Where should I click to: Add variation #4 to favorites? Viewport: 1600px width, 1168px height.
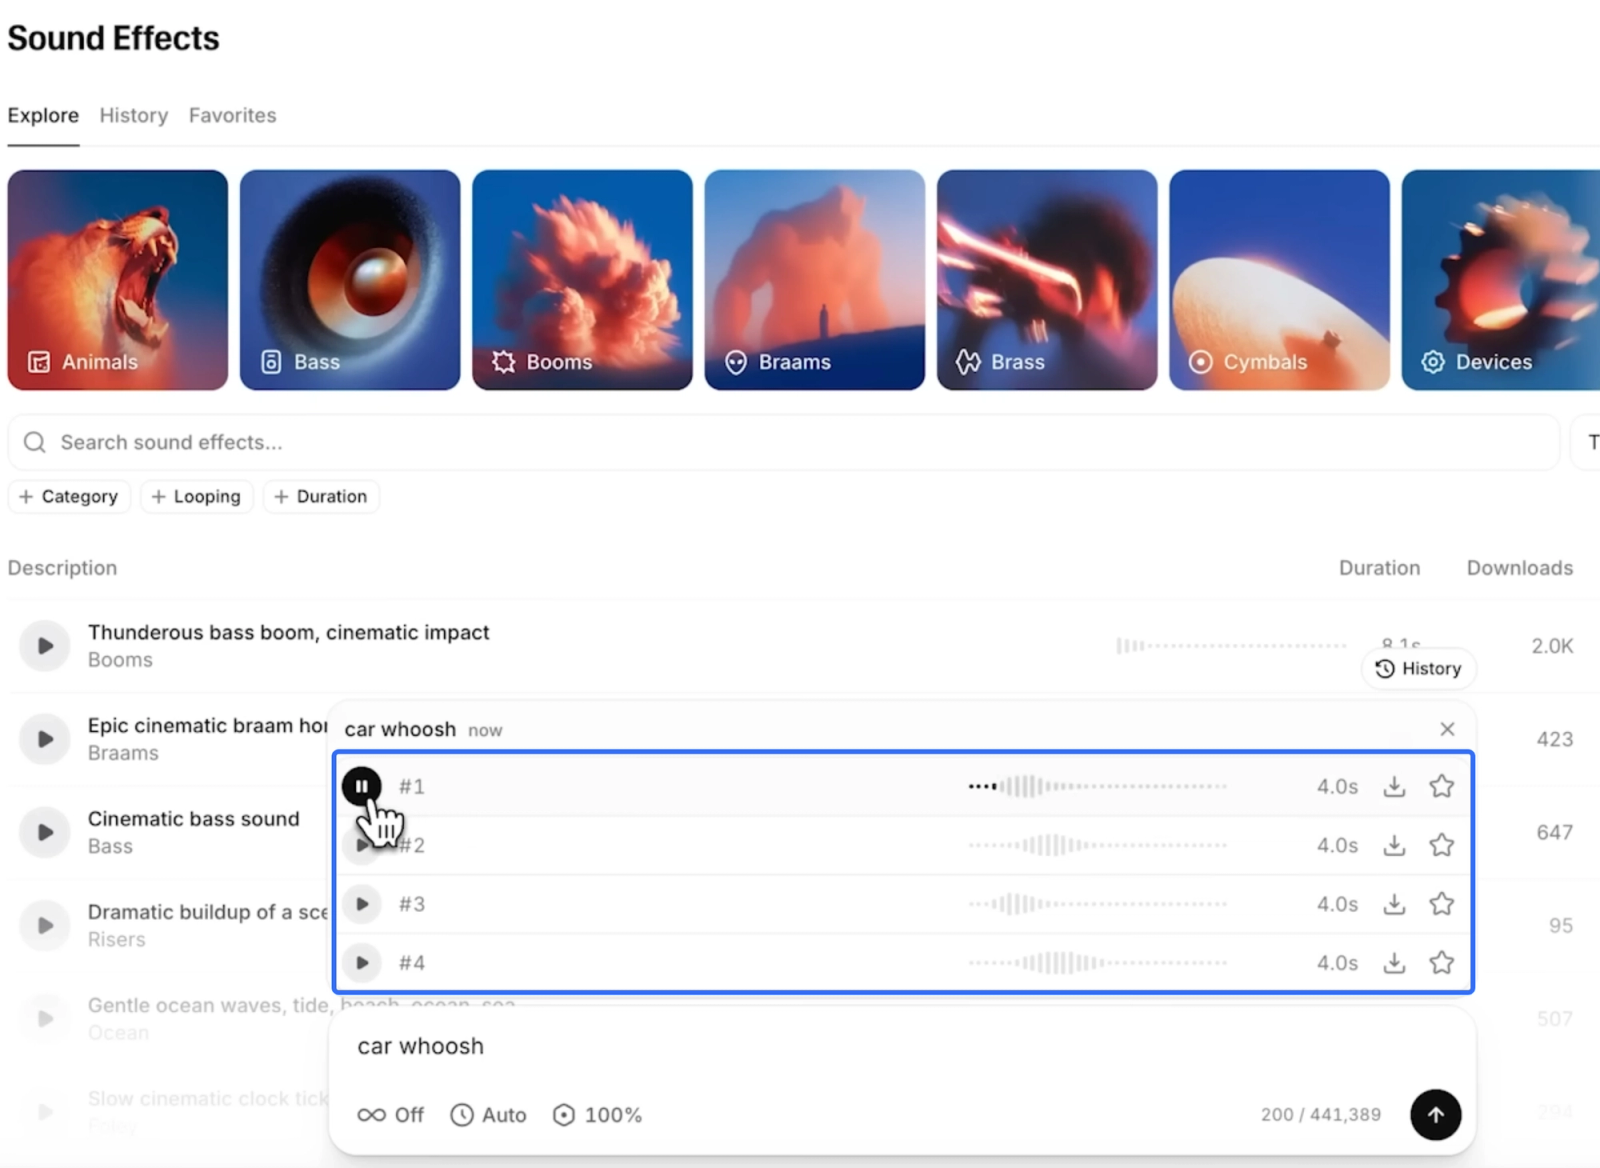[1441, 963]
